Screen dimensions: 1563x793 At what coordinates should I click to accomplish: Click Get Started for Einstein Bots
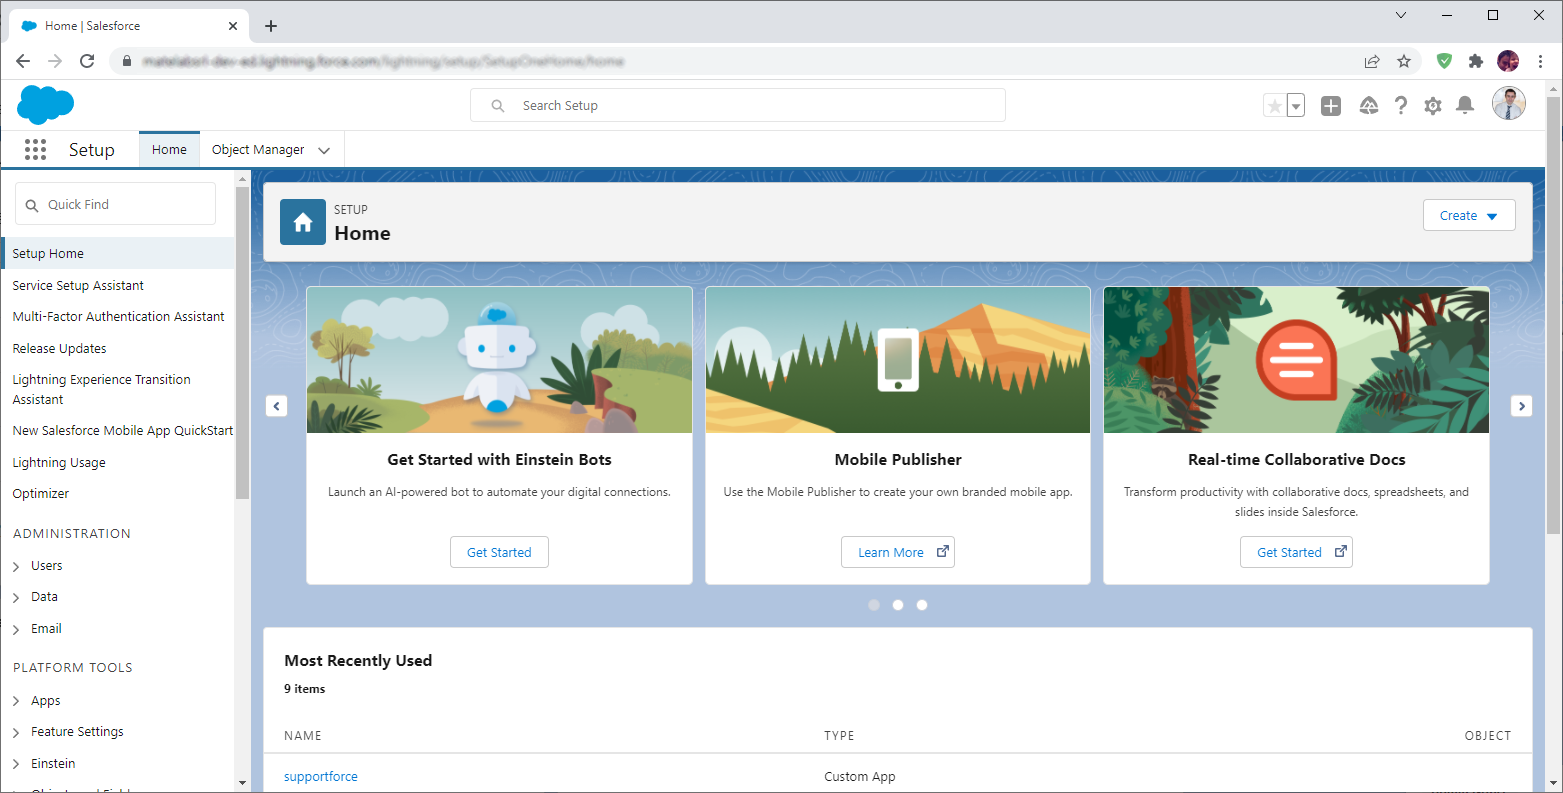499,553
